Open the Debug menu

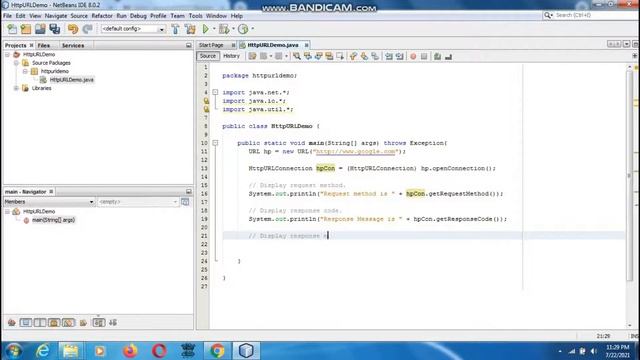point(138,16)
